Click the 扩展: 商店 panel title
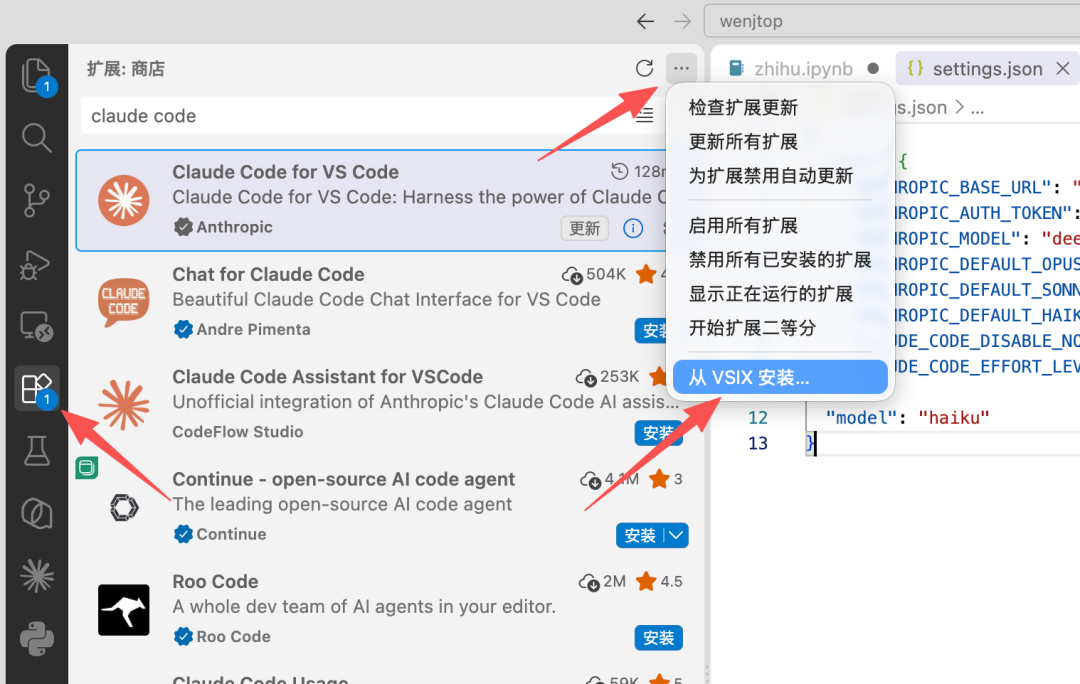Screen dimensions: 1080x684 [125, 69]
